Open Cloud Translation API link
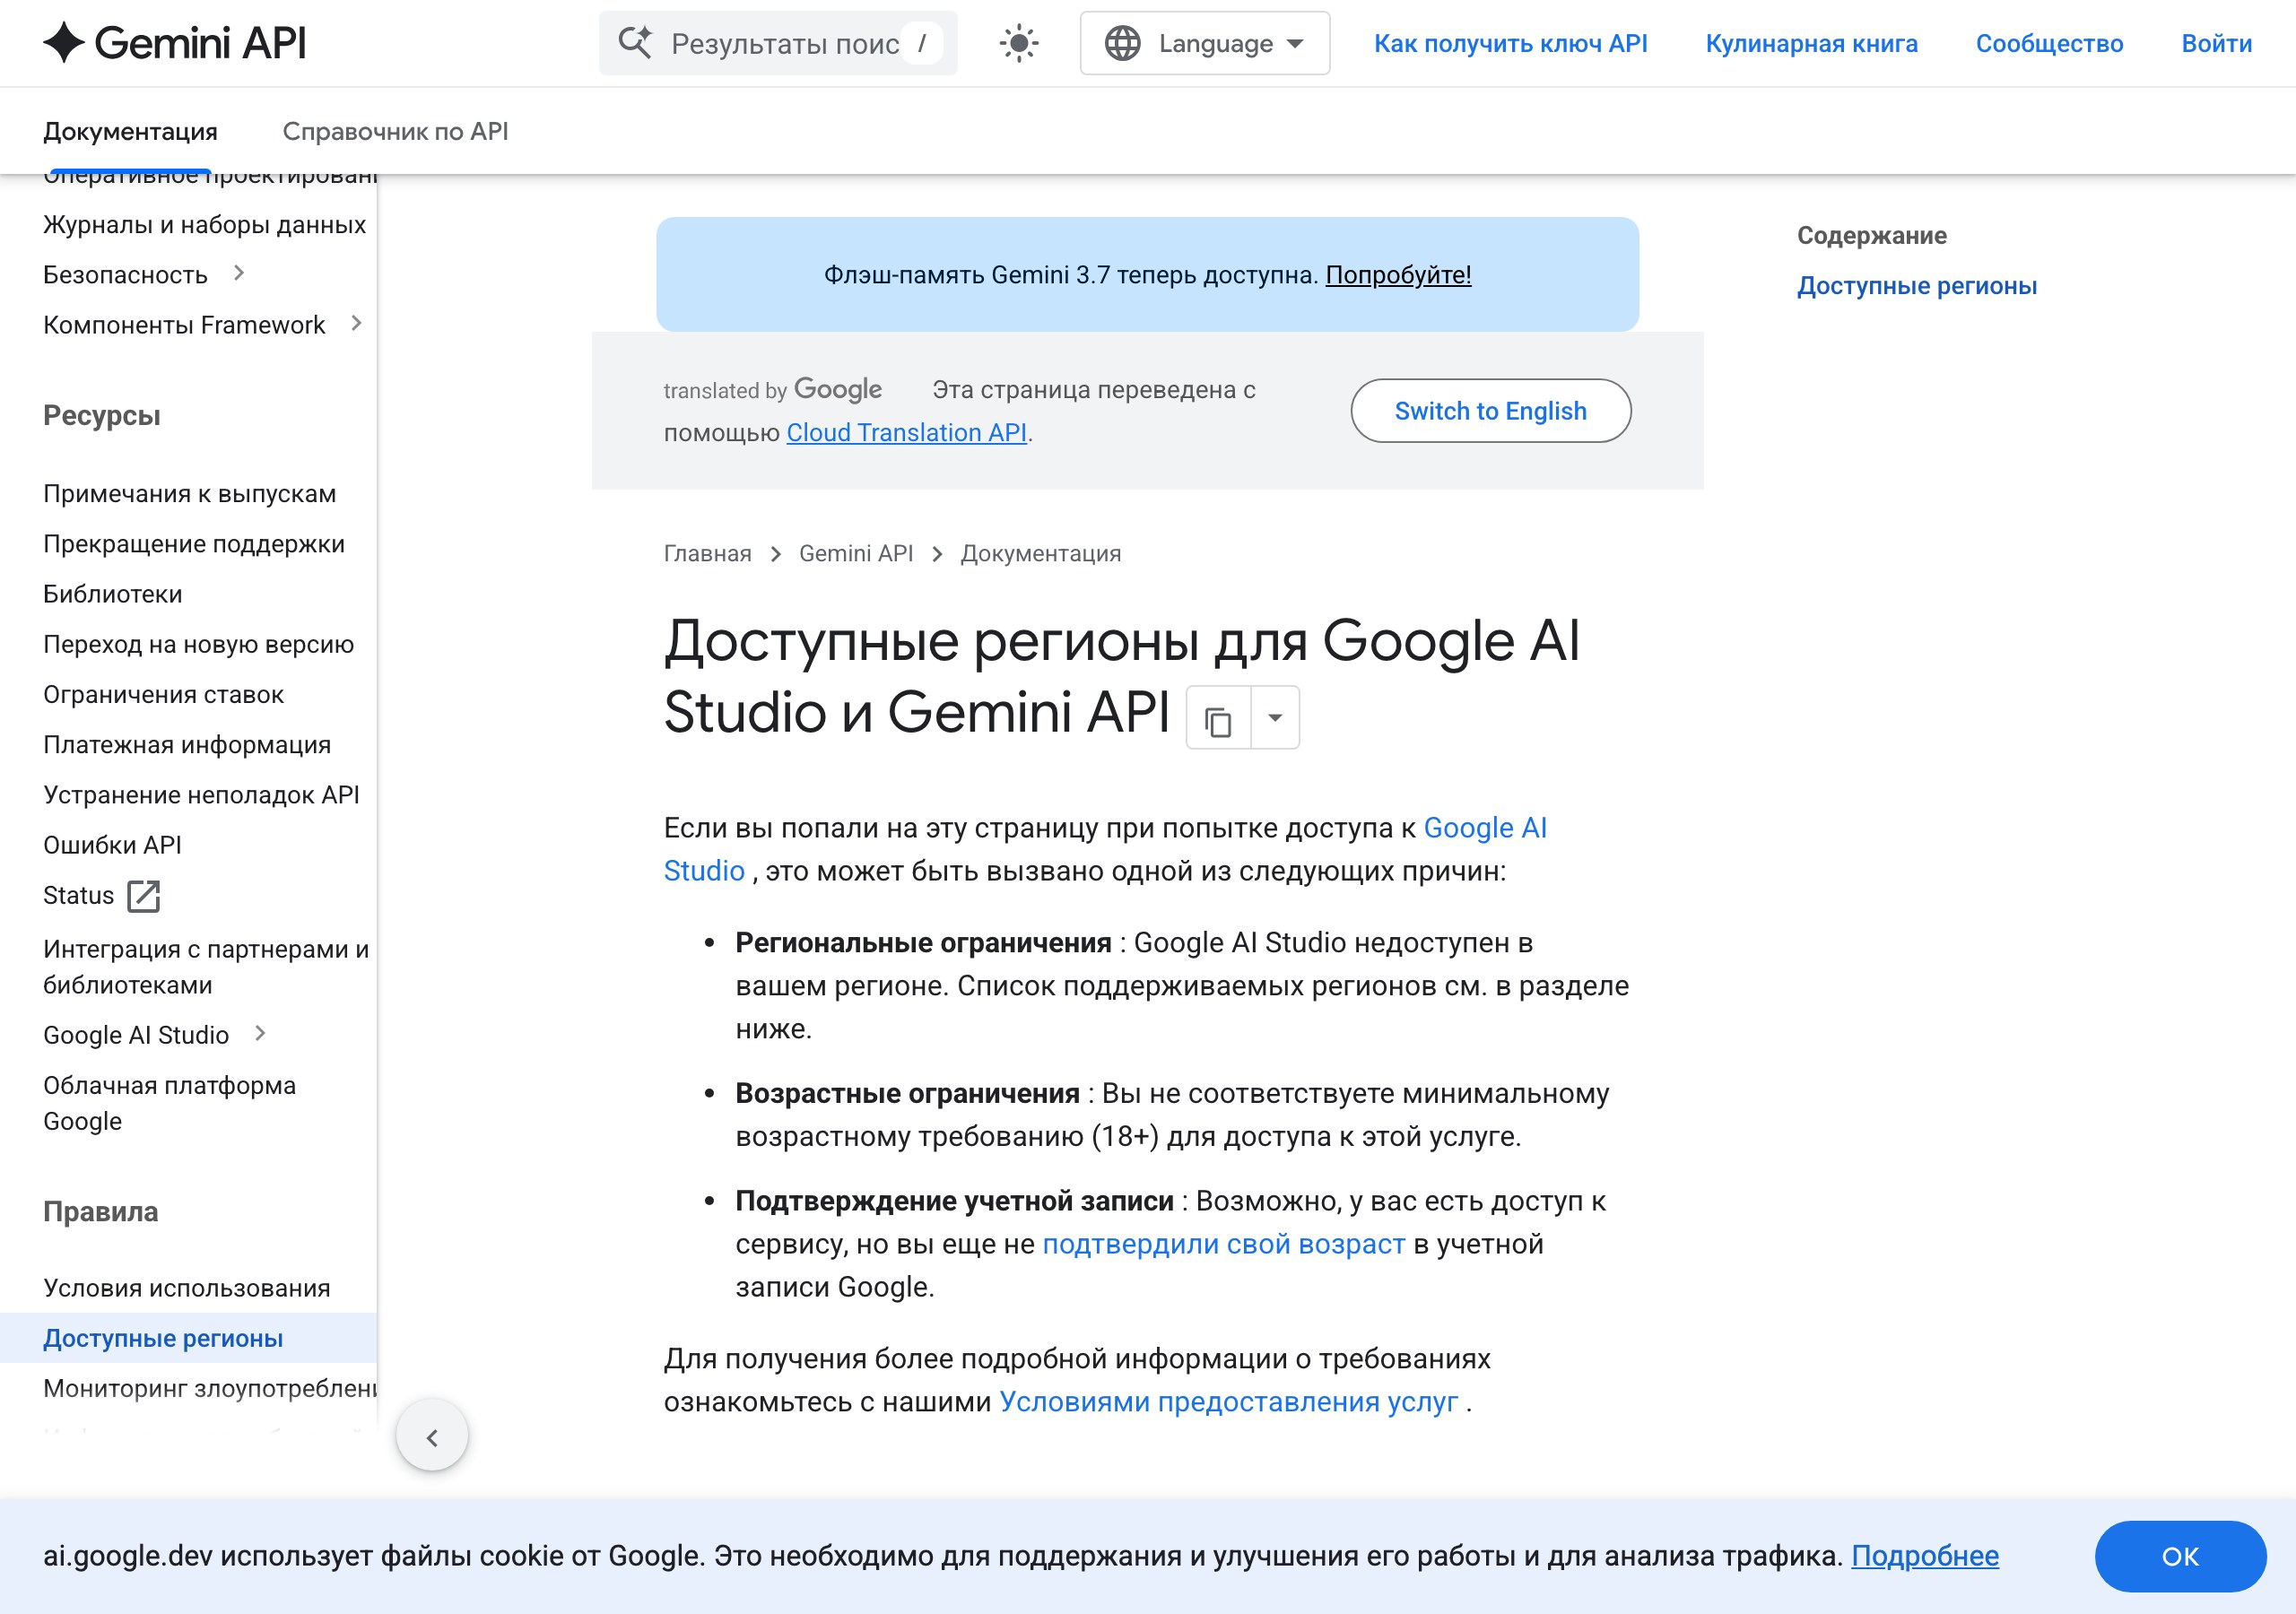The width and height of the screenshot is (2296, 1614). (906, 432)
